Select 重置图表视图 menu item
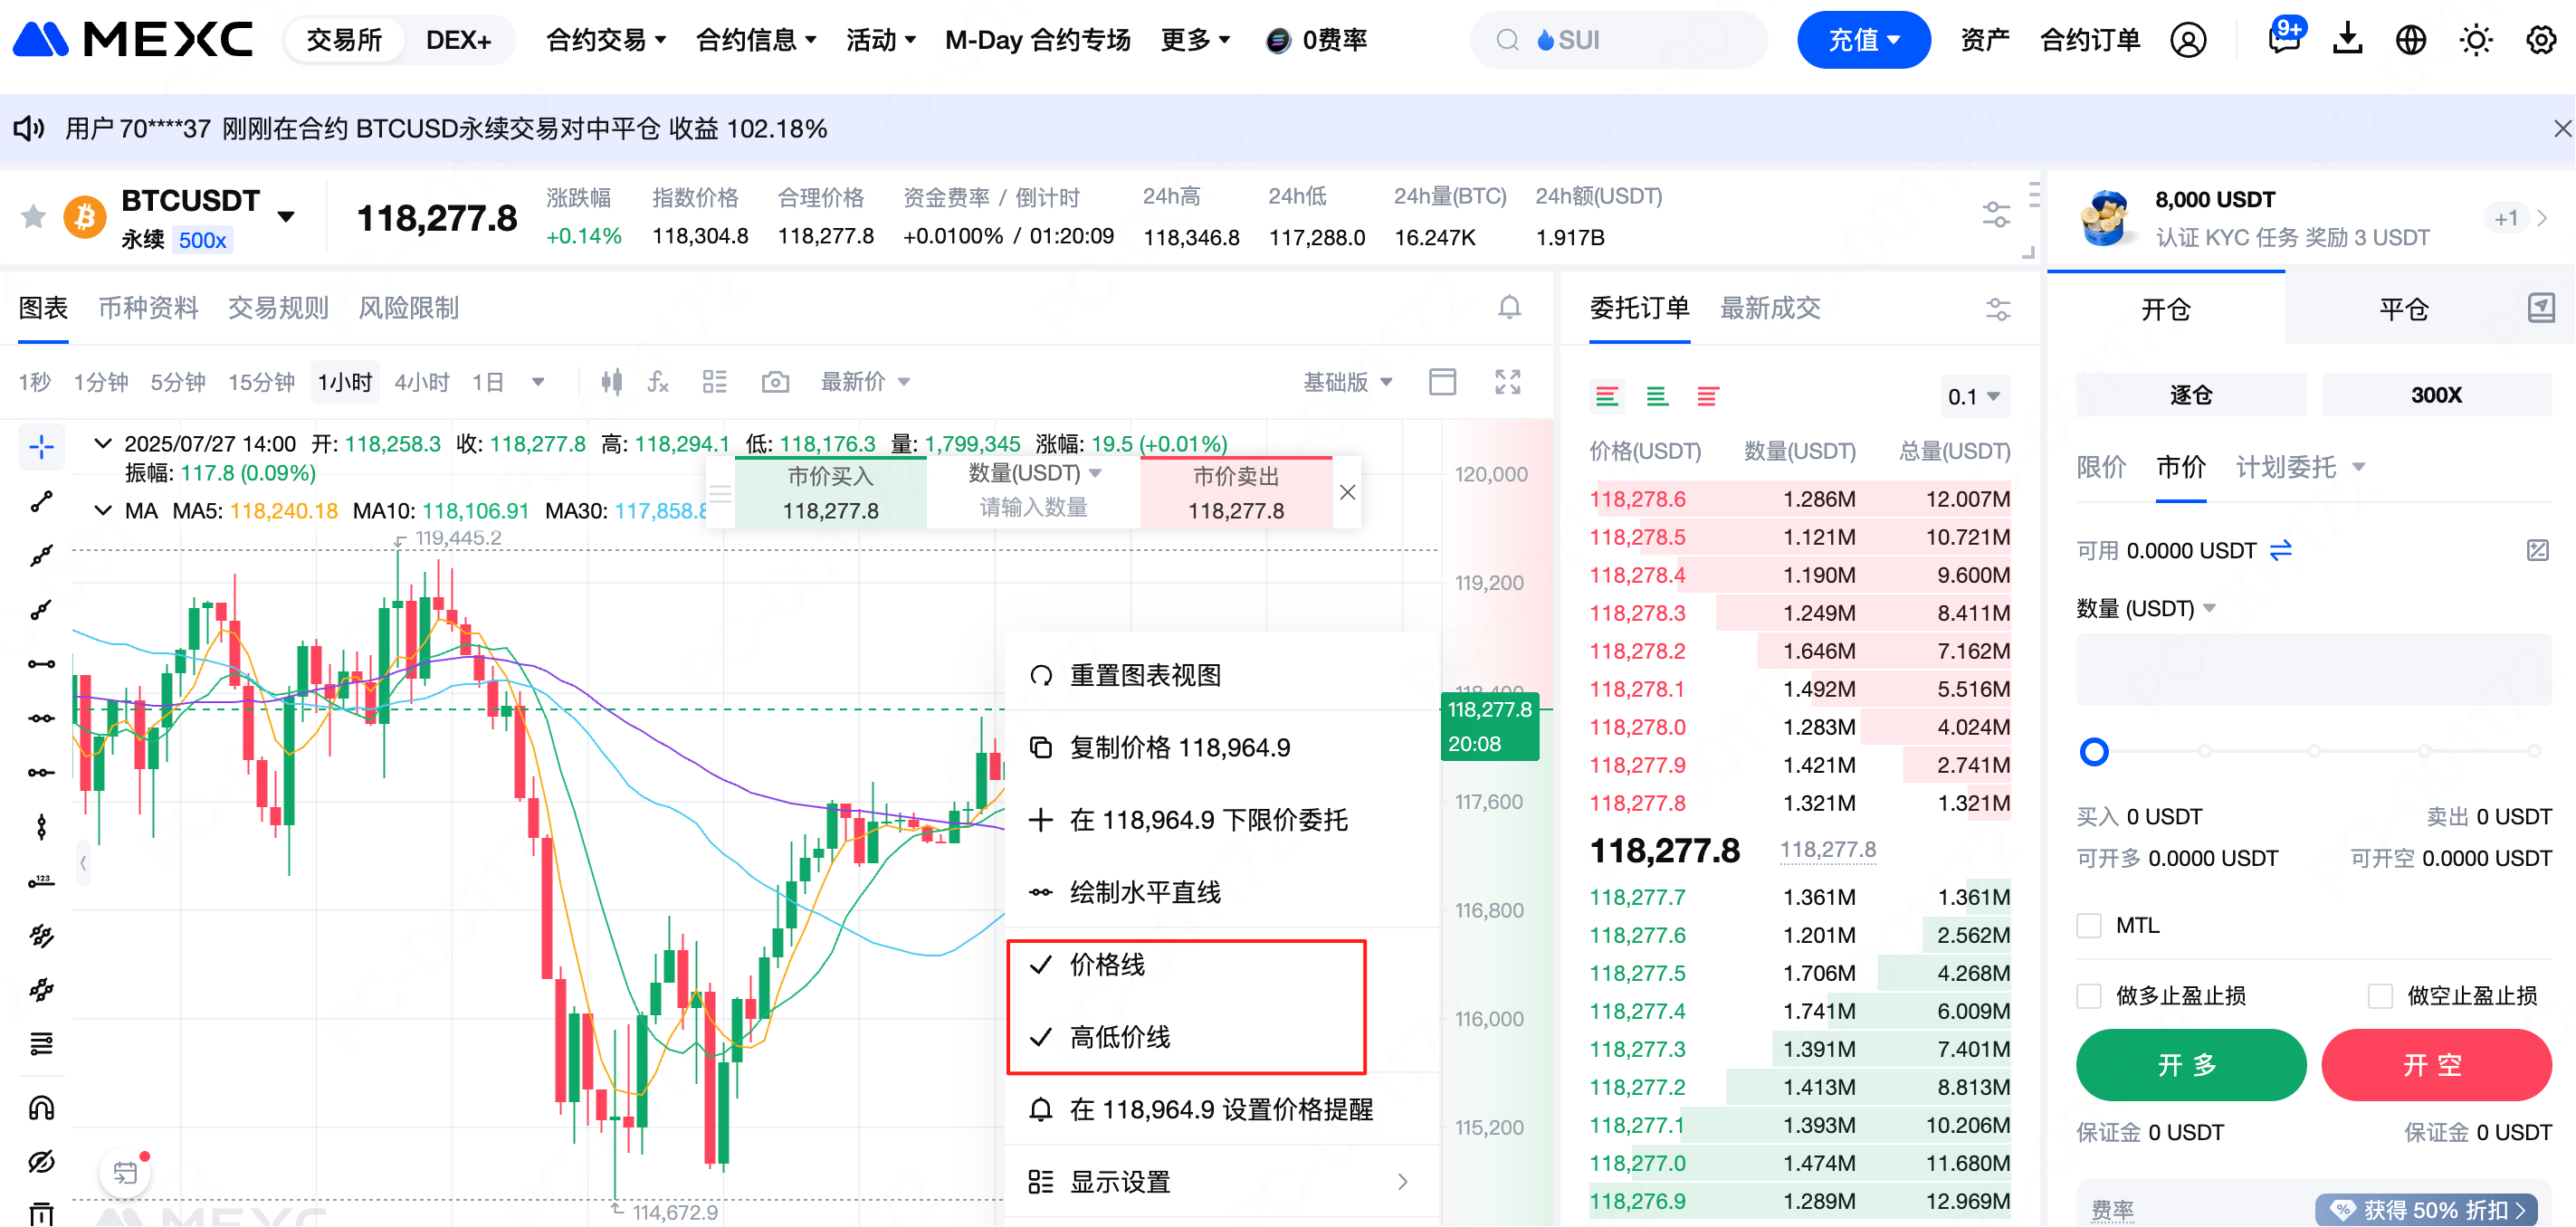 [x=1220, y=675]
